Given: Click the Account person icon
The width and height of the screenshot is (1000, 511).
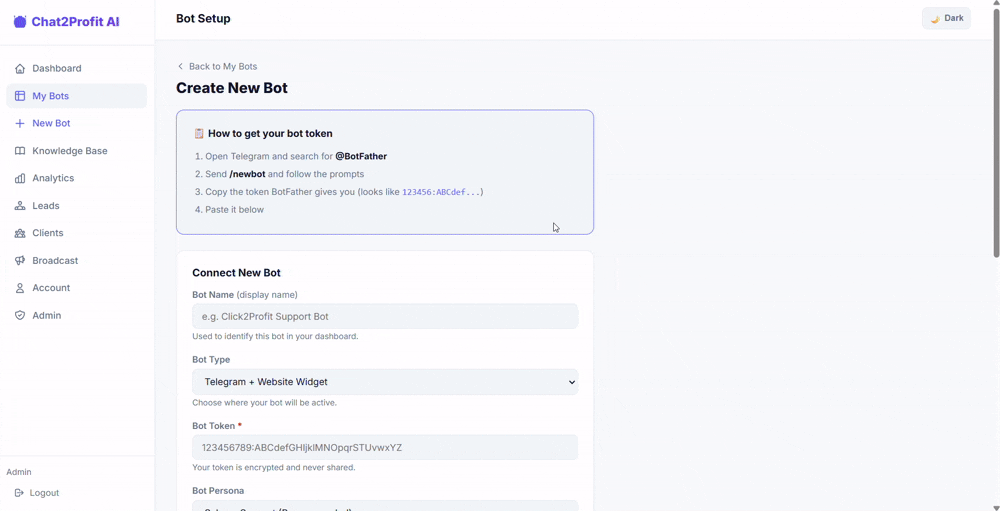Looking at the screenshot, I should pos(20,288).
